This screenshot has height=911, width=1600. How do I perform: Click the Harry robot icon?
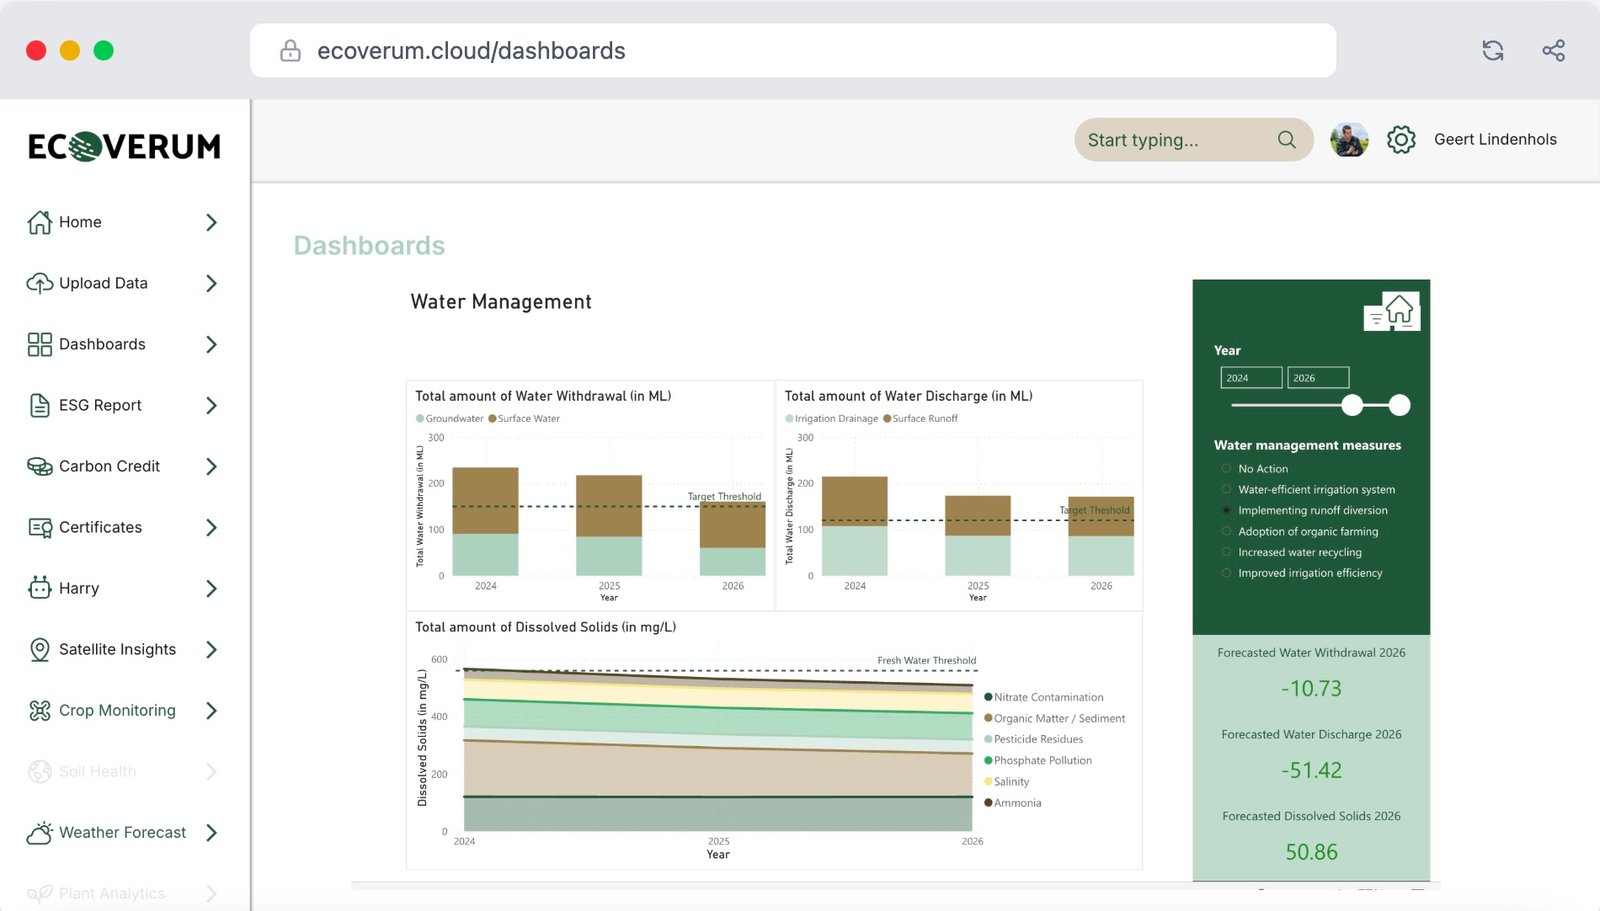tap(40, 588)
